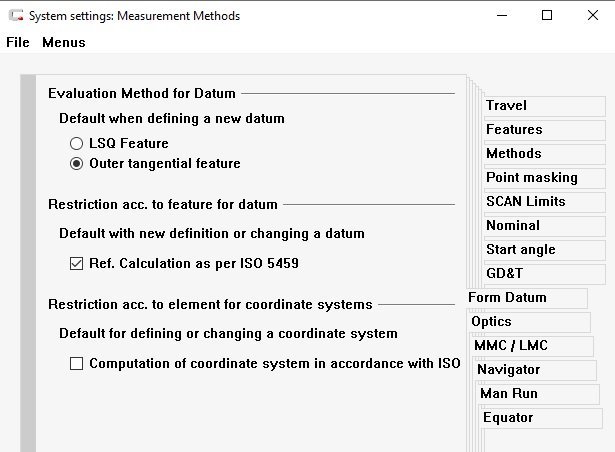Show the Start angle tab
Screen dimensions: 615x452
pyautogui.click(x=520, y=250)
